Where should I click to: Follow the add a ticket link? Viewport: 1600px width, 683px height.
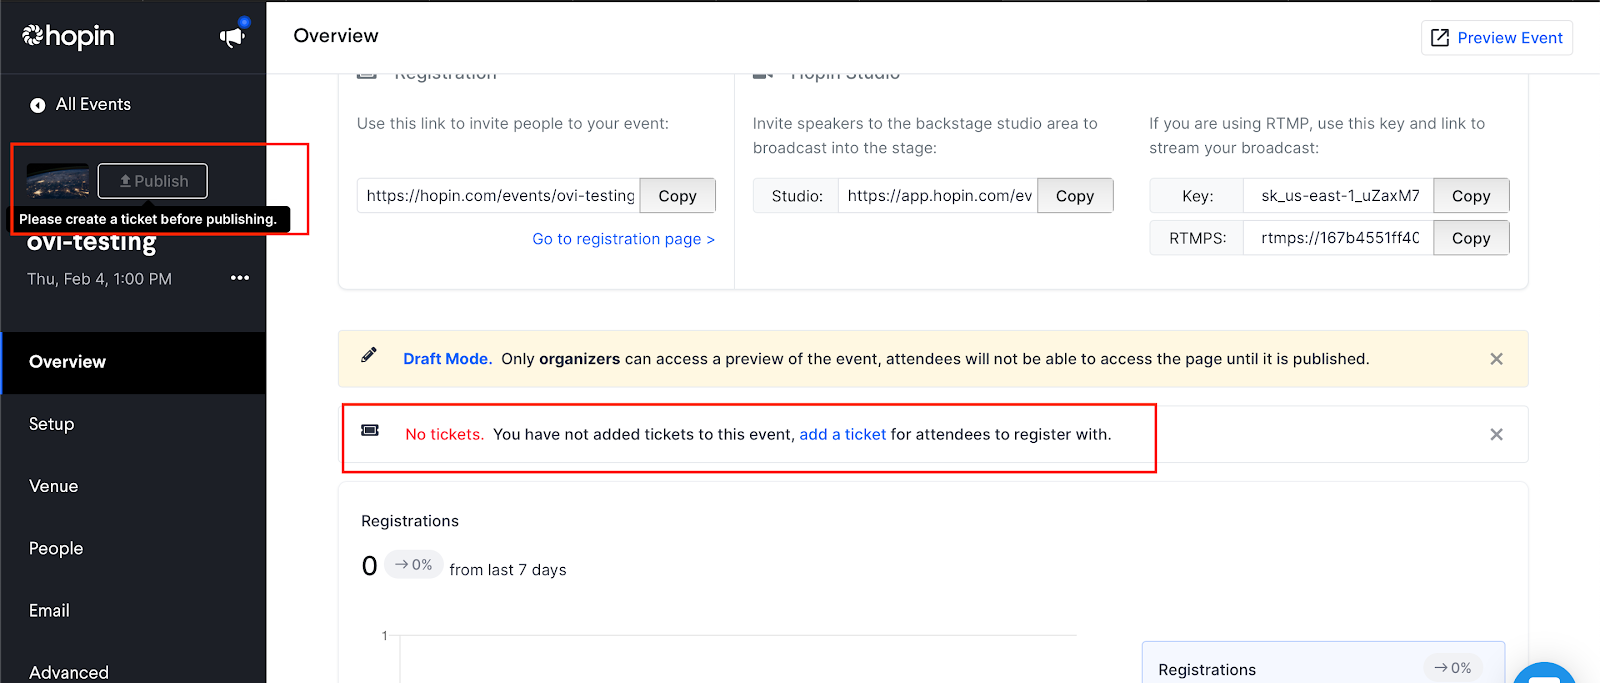[x=842, y=434]
